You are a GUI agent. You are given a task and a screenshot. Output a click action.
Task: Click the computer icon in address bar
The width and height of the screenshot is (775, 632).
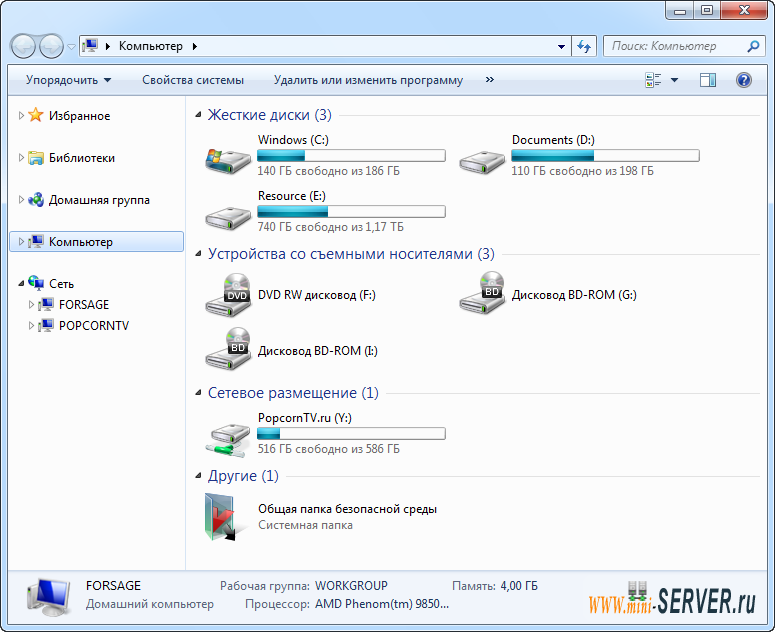click(91, 45)
